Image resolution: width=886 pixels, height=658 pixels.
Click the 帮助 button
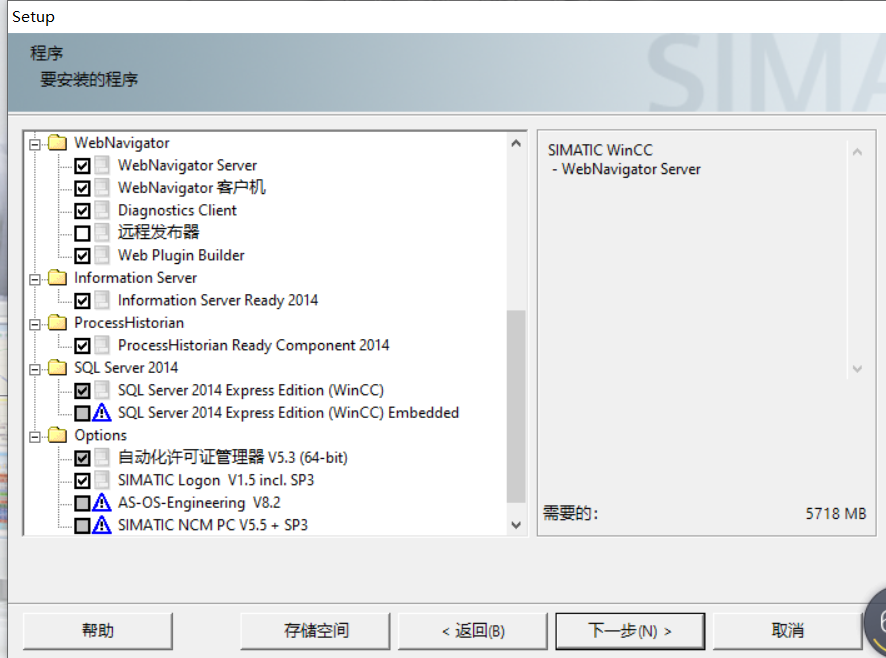pos(97,630)
